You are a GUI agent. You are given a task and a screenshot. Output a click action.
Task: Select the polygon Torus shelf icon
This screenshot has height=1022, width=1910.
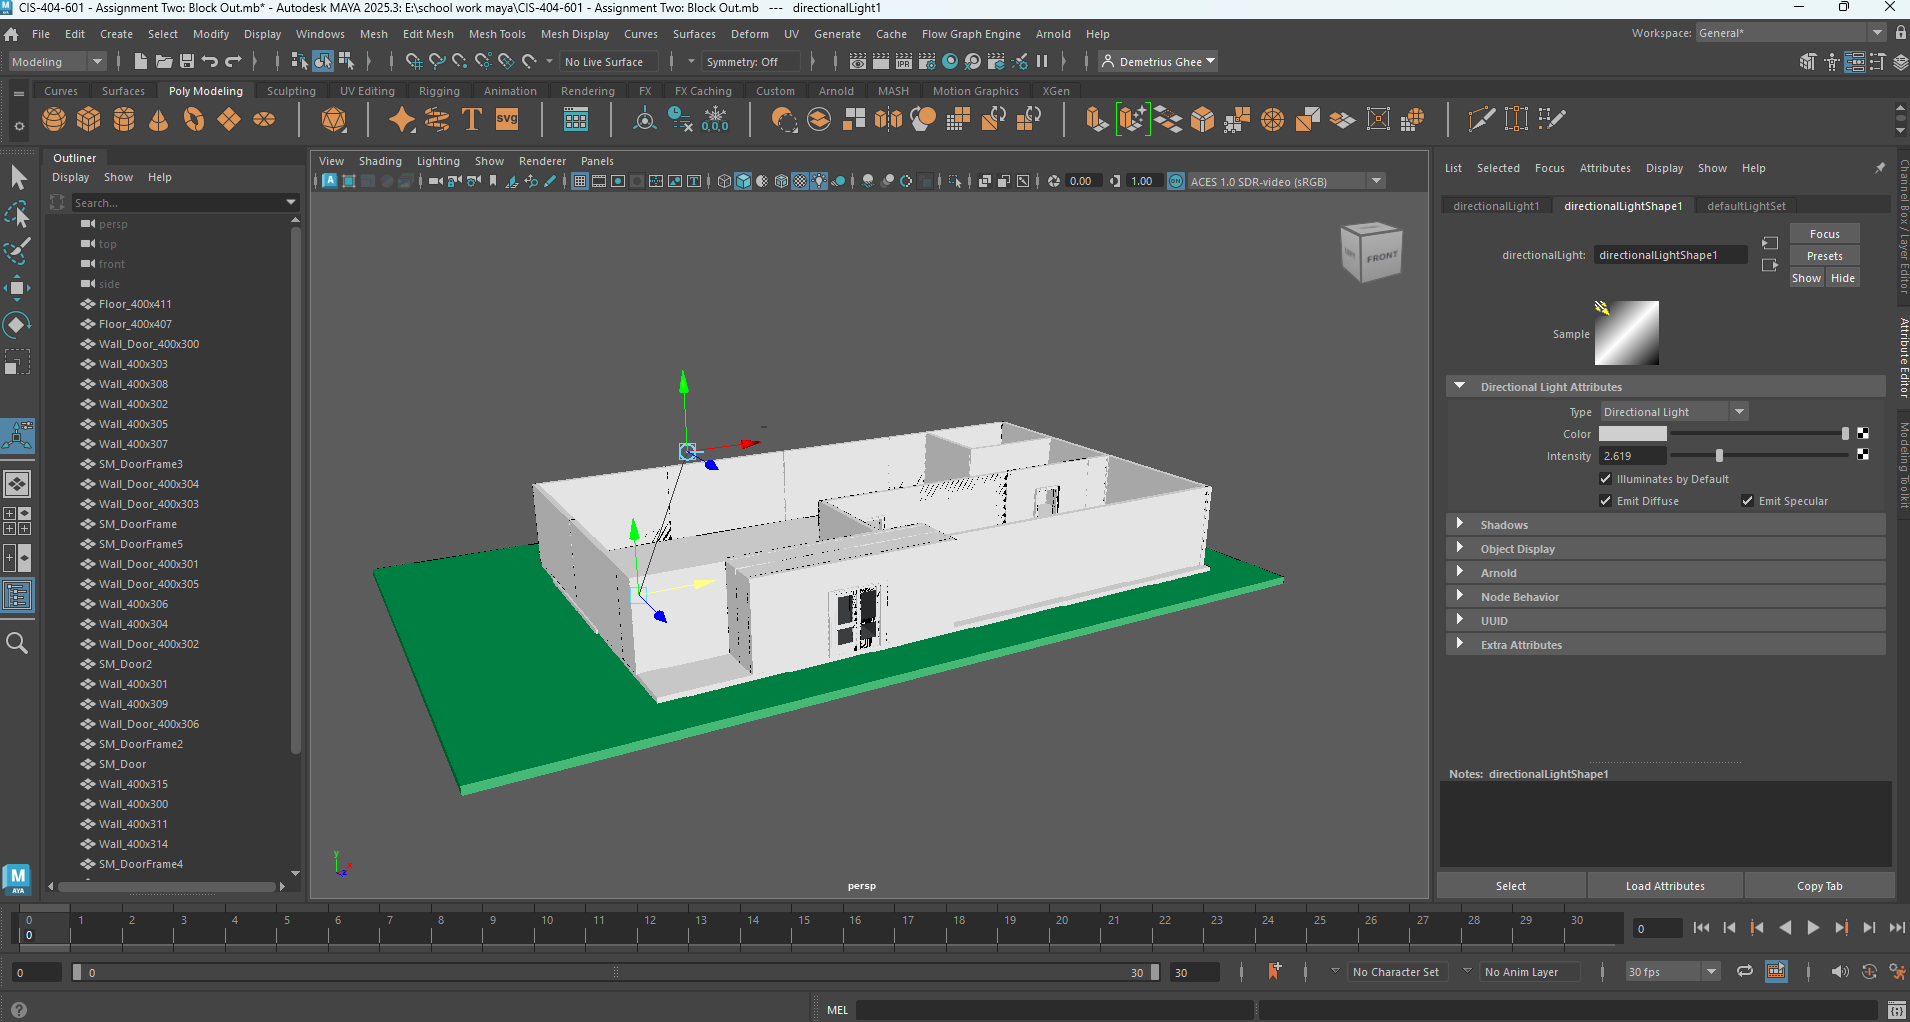194,119
